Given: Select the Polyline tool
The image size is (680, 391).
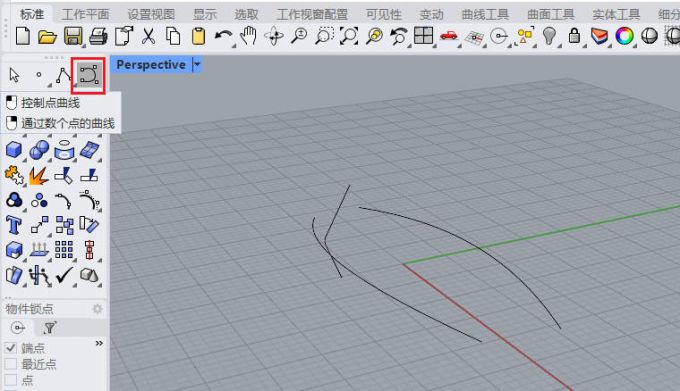Looking at the screenshot, I should point(64,75).
